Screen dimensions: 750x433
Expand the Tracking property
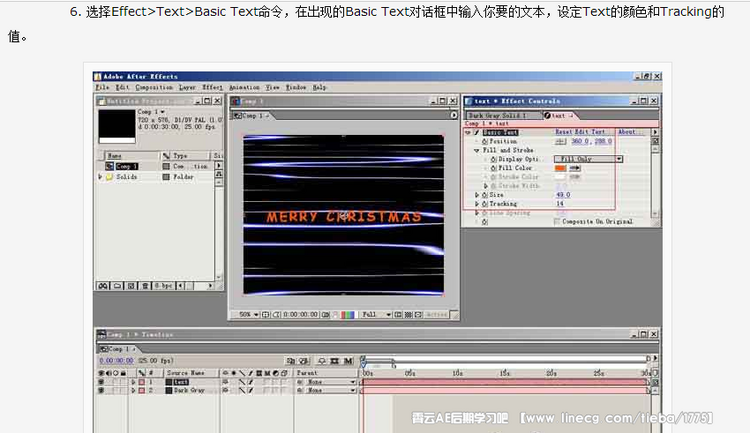[476, 204]
